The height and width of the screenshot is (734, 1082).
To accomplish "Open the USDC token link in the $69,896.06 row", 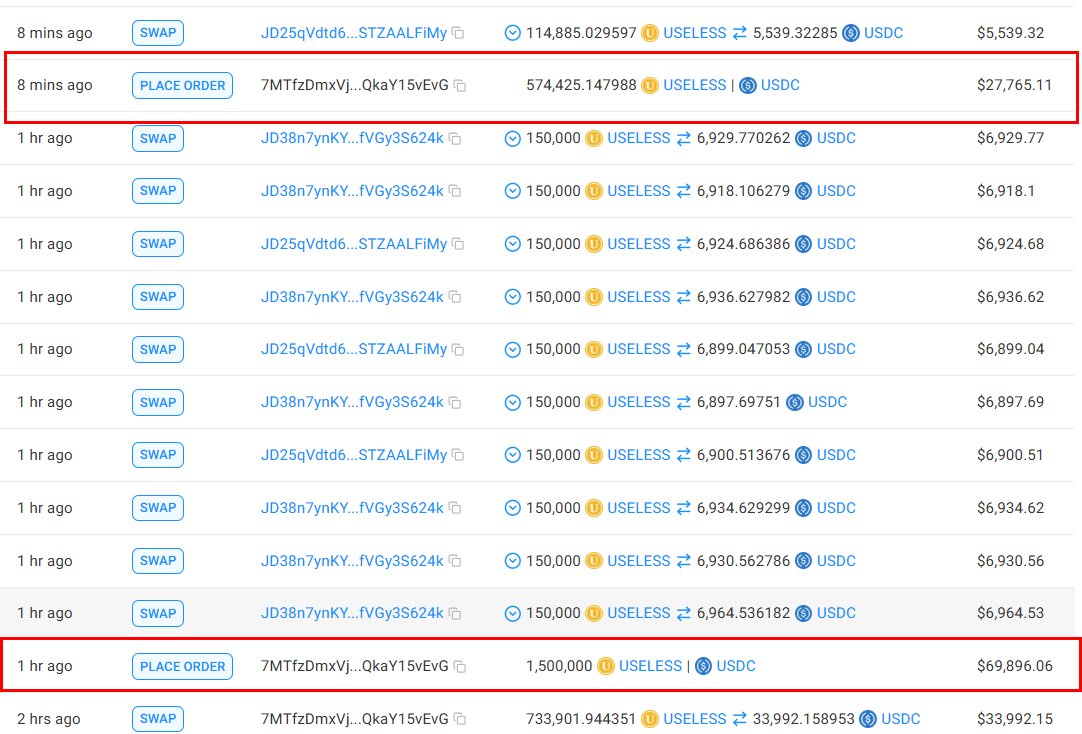I will pyautogui.click(x=736, y=666).
